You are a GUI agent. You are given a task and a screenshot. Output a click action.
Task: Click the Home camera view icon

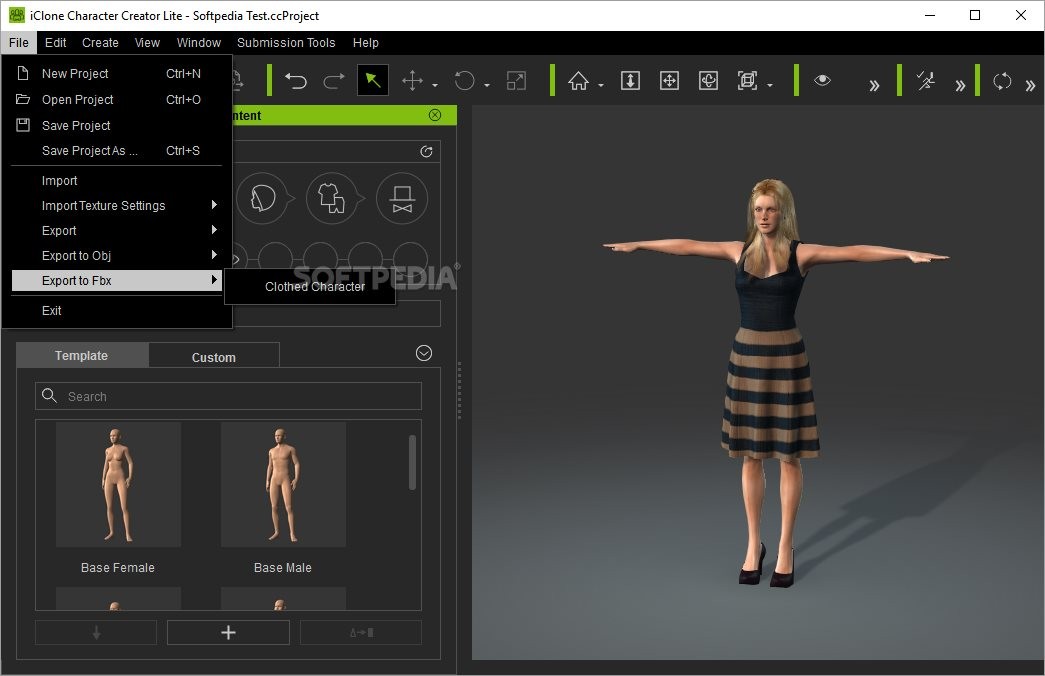[578, 81]
